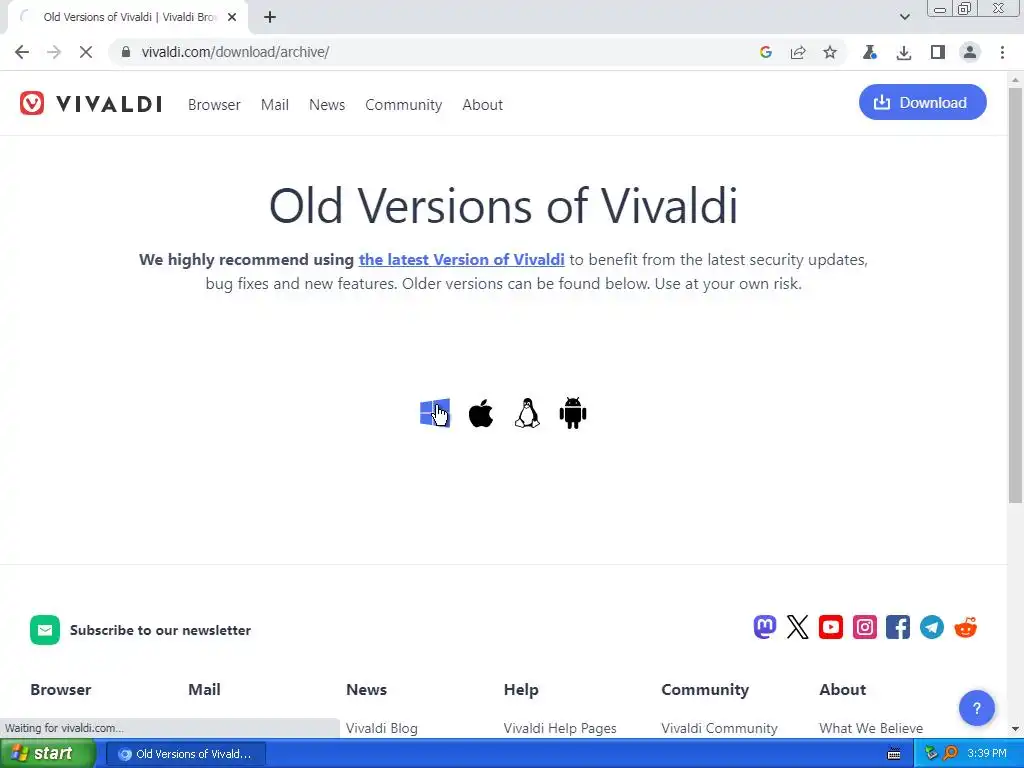Open the Community menu in header
The width and height of the screenshot is (1024, 768).
click(404, 104)
